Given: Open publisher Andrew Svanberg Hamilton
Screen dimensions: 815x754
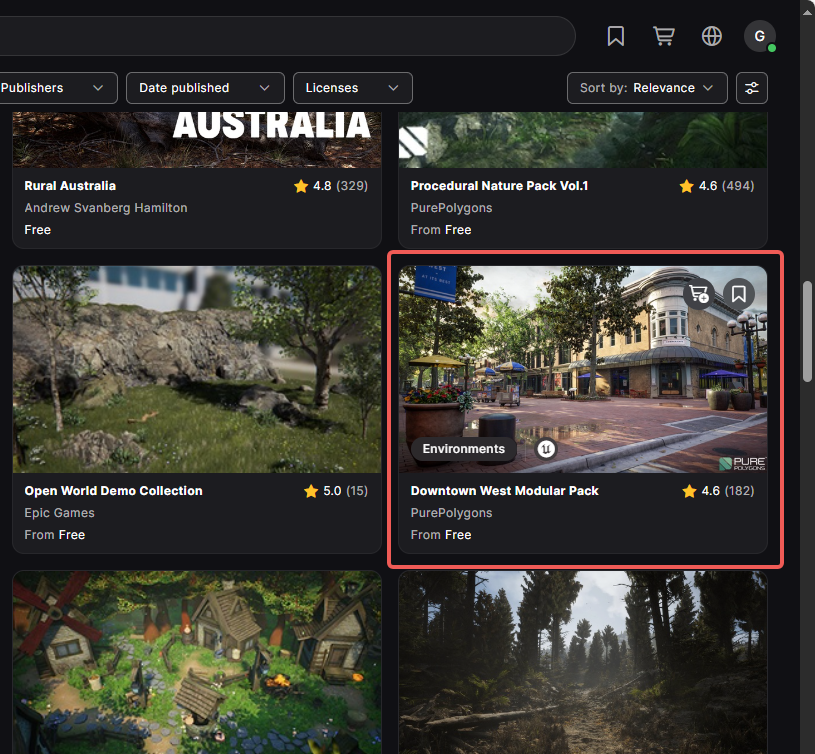Looking at the screenshot, I should coord(106,208).
